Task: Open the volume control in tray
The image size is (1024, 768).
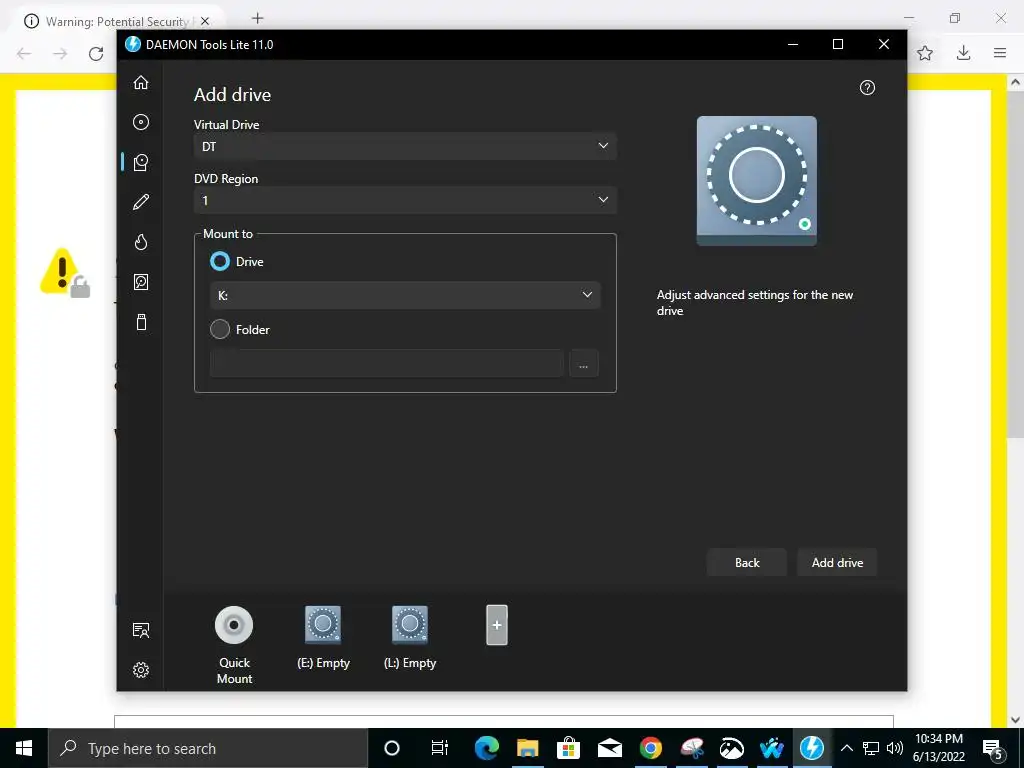Action: click(895, 748)
